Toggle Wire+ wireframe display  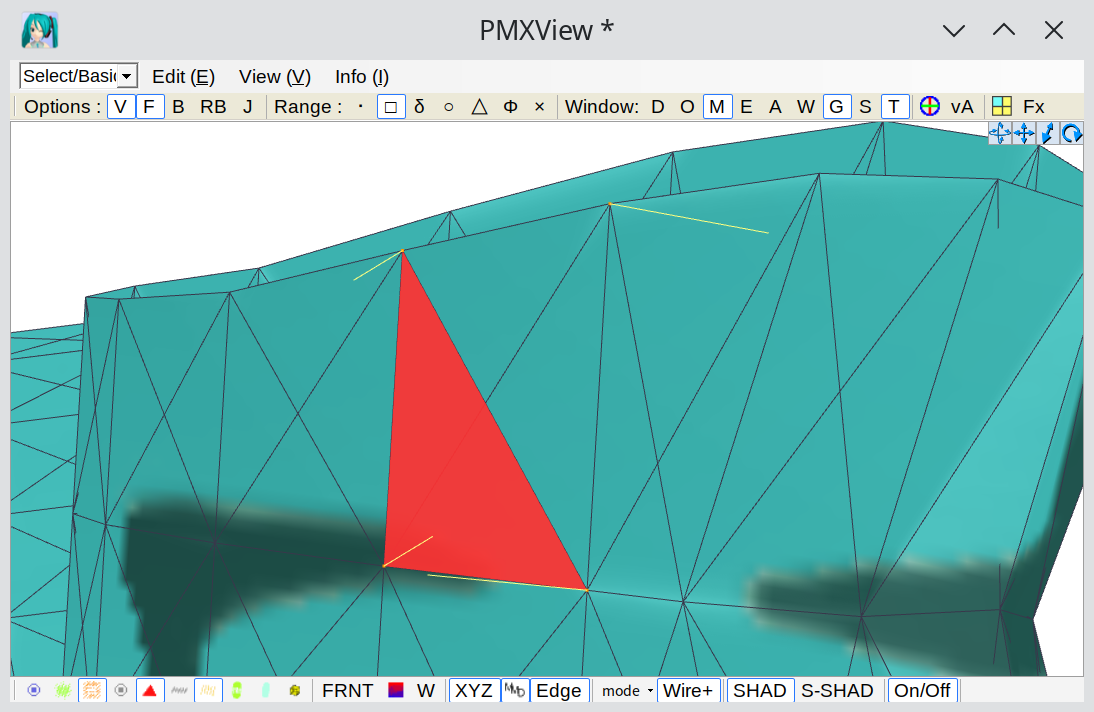pyautogui.click(x=688, y=690)
